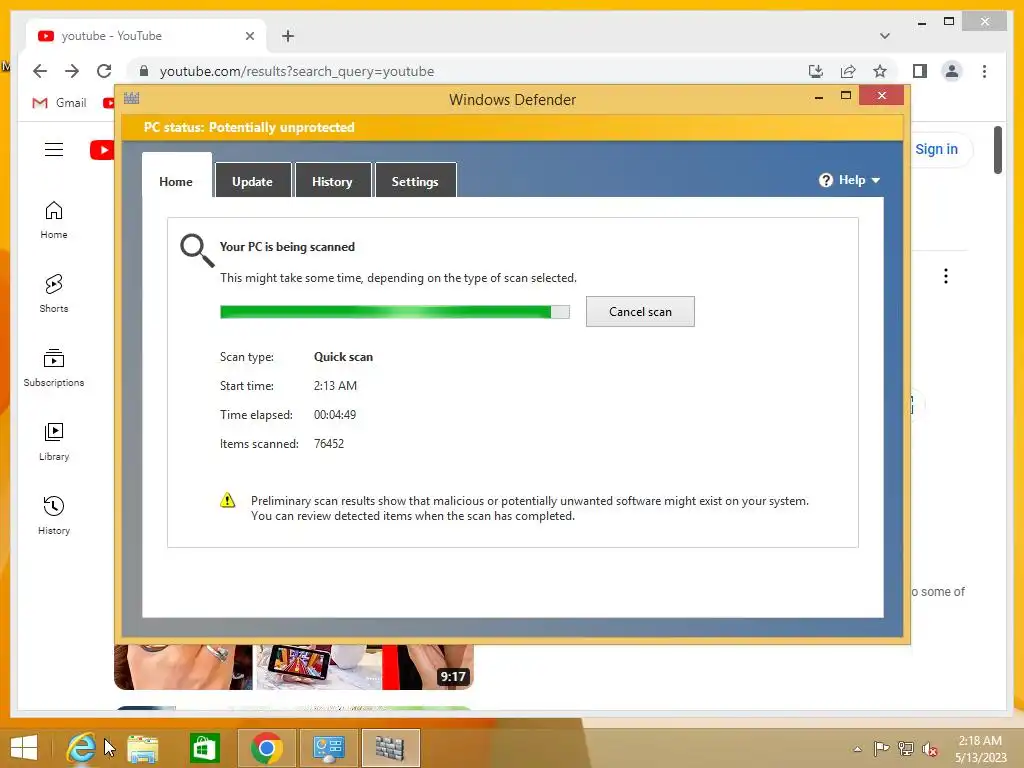Image resolution: width=1024 pixels, height=768 pixels.
Task: Open the Settings tab in Windows Defender
Action: 415,180
